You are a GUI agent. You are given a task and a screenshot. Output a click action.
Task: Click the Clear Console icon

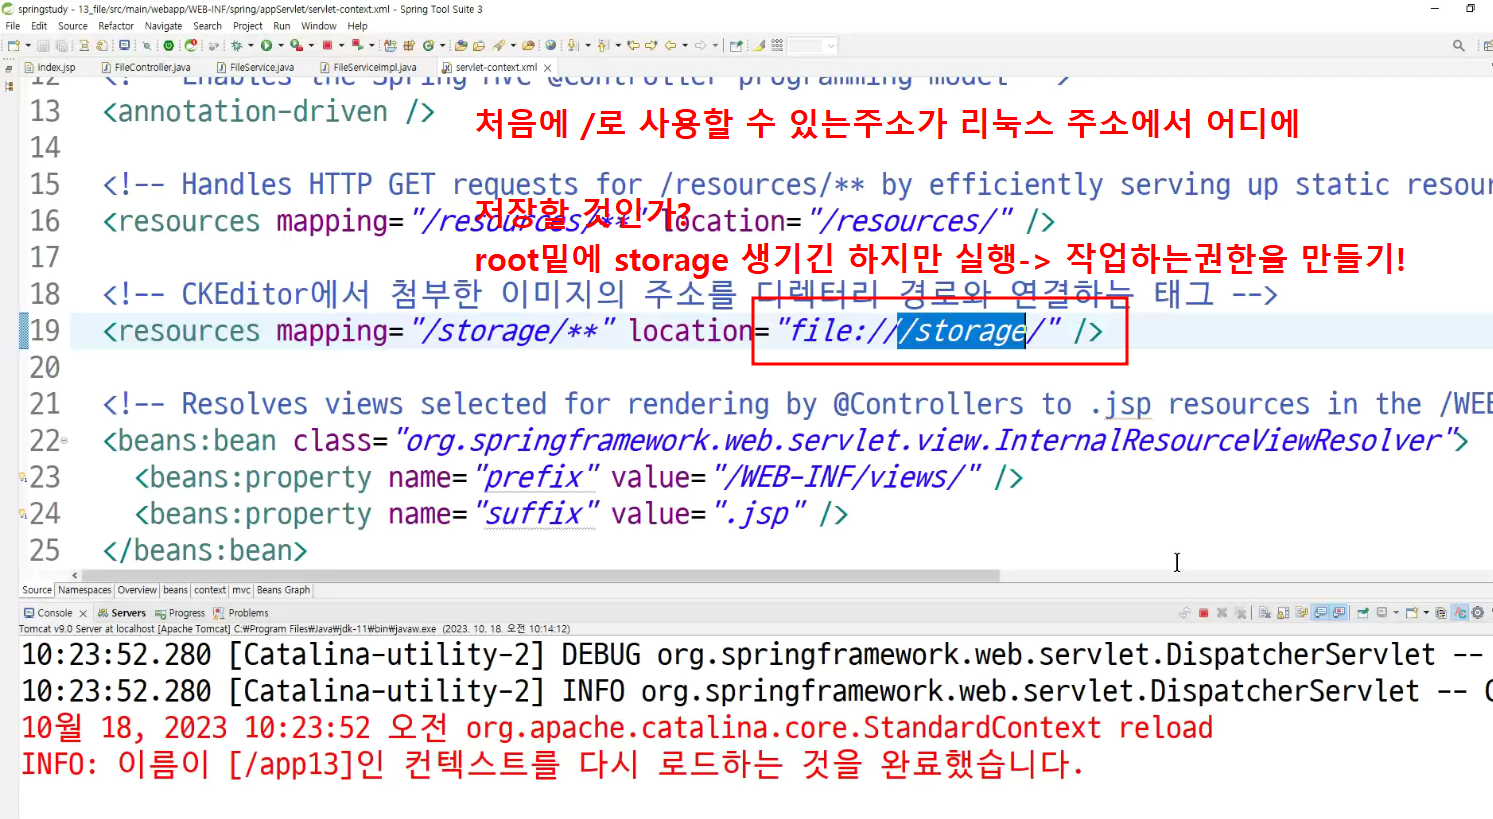(1265, 613)
